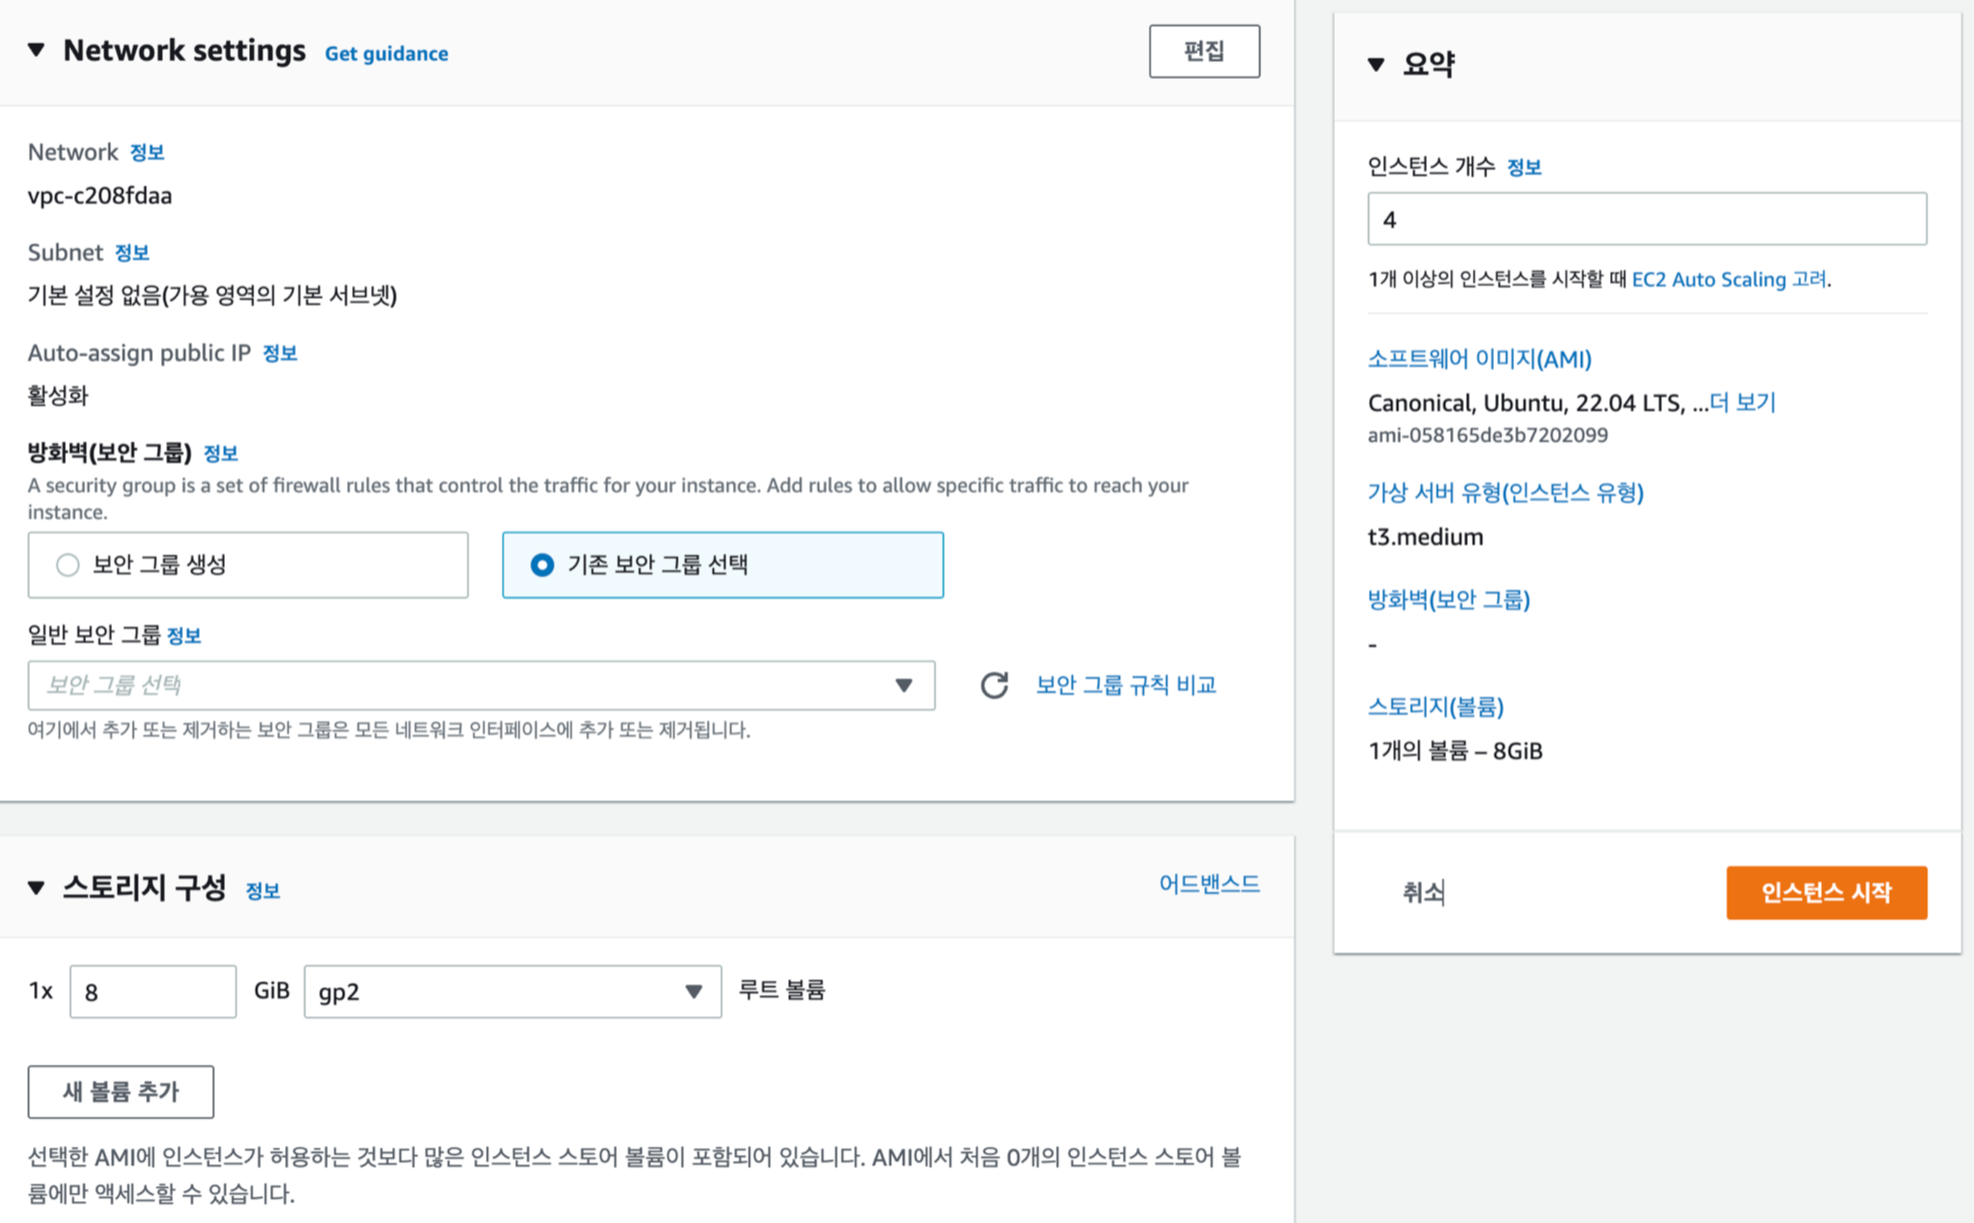
Task: Click the root volume size GiB field
Action: 153,991
